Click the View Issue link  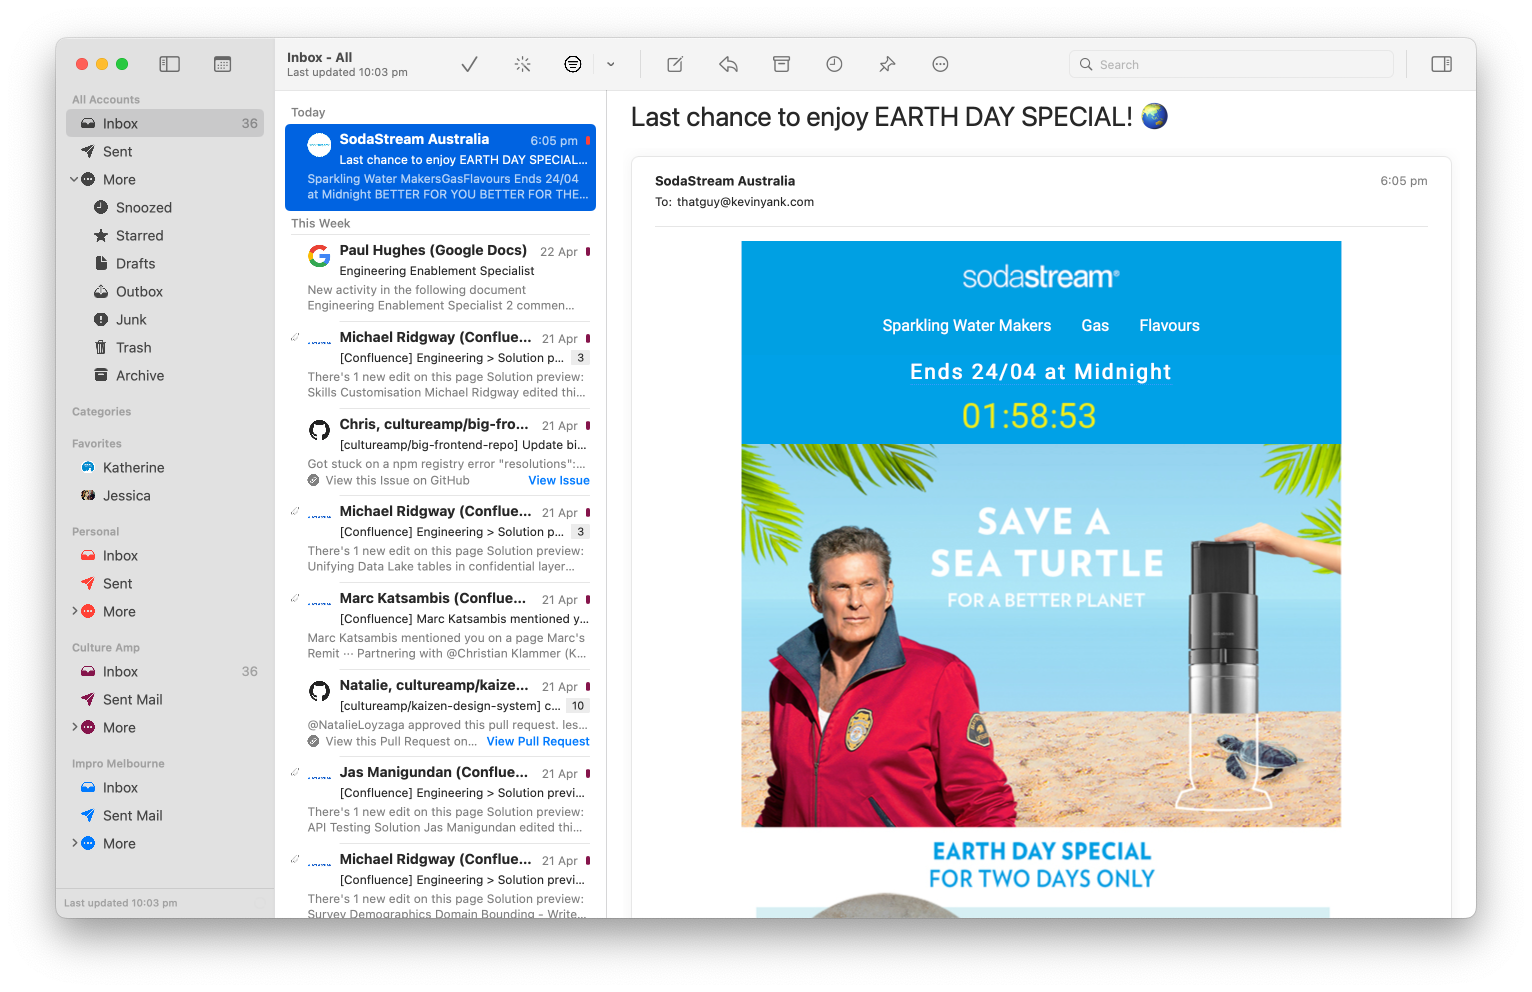coord(559,481)
